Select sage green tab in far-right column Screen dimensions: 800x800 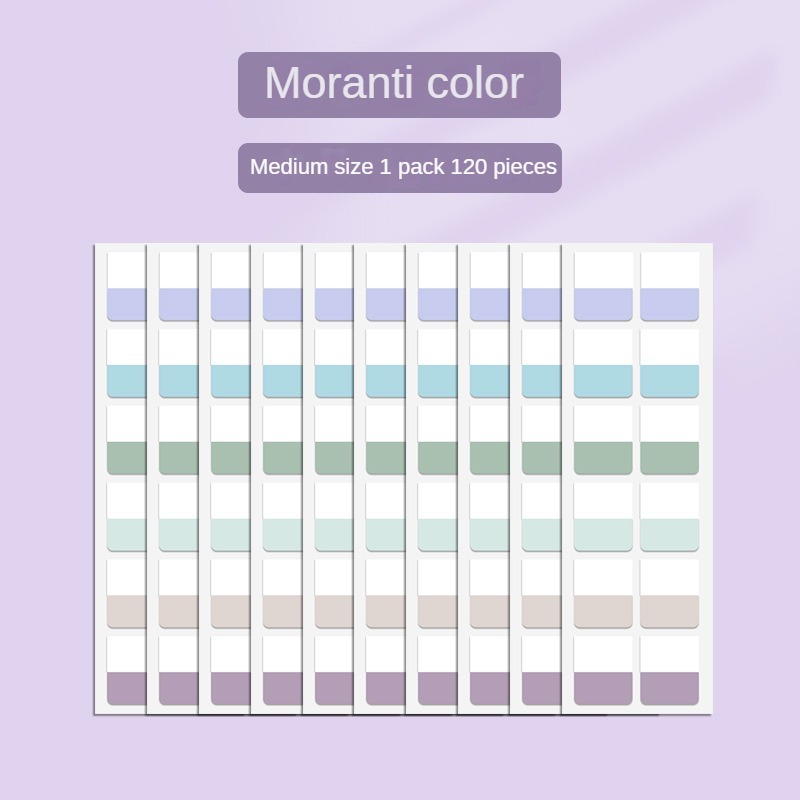tap(669, 457)
